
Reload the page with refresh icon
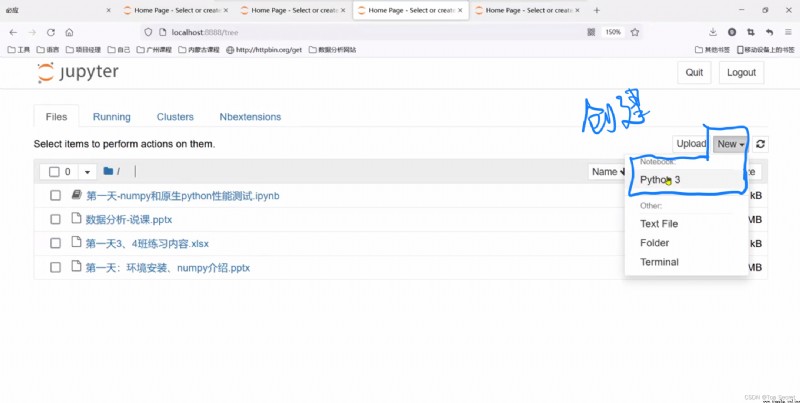click(x=51, y=32)
